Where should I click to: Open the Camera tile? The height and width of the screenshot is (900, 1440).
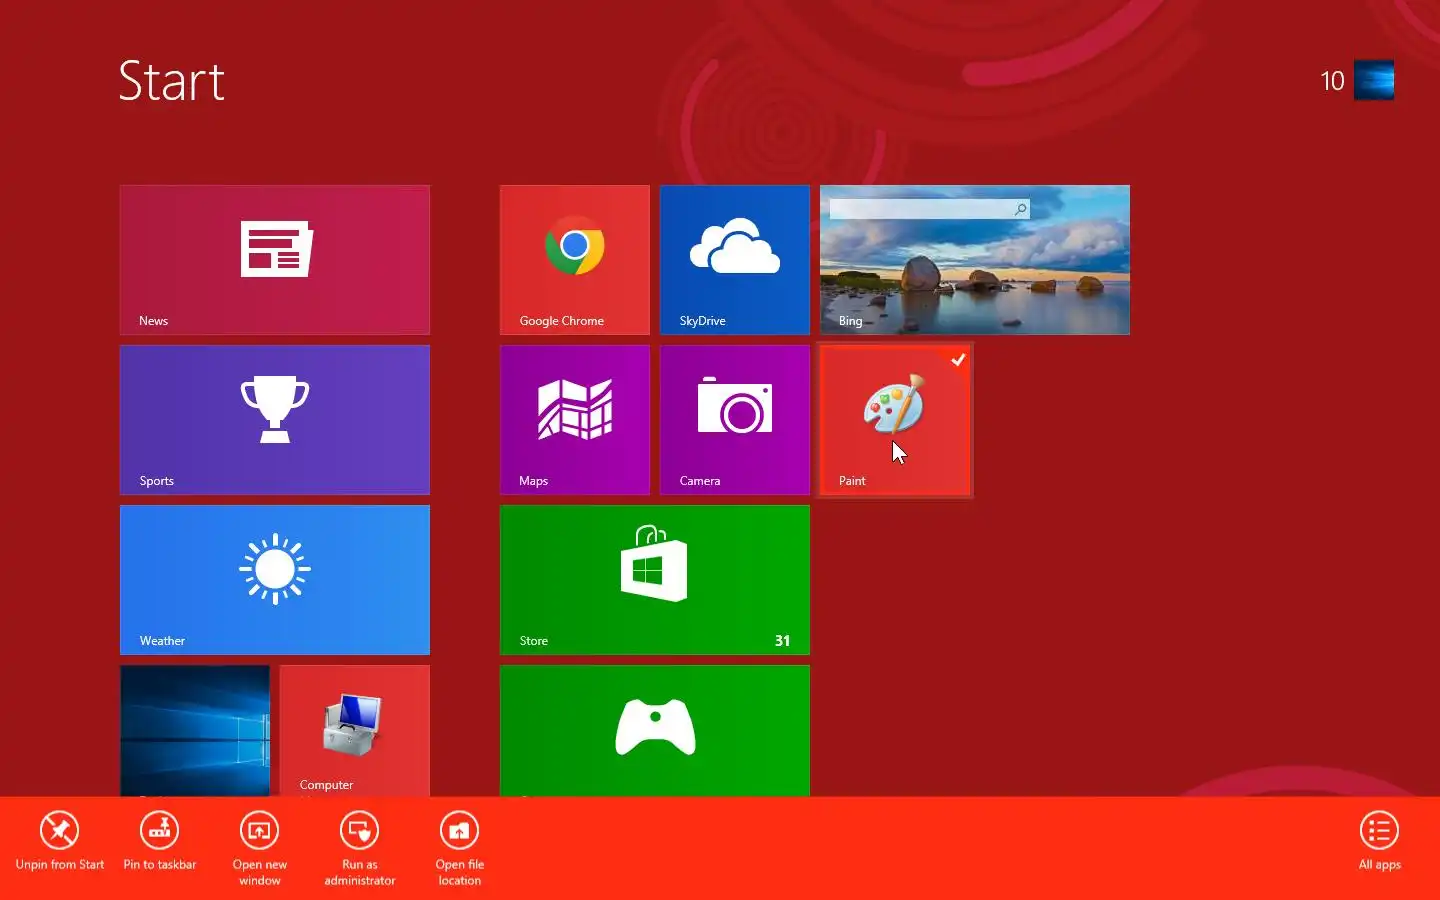click(x=735, y=420)
